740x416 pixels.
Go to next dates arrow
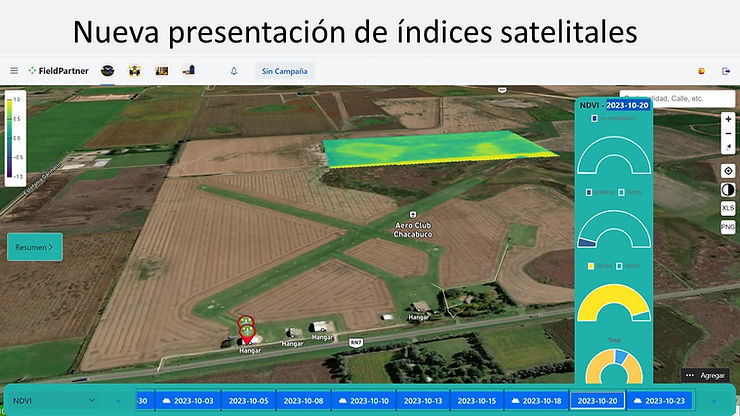pos(714,401)
